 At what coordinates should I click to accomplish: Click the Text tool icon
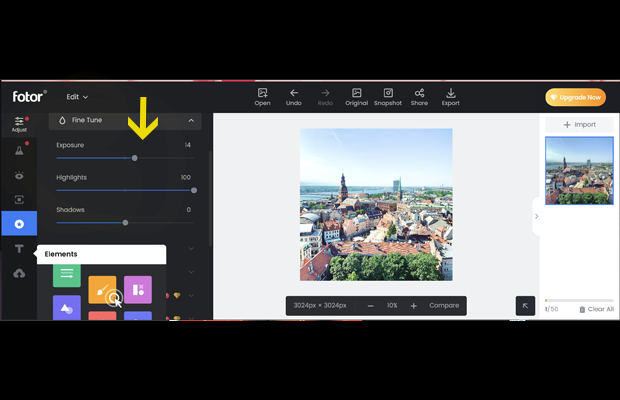coord(19,248)
